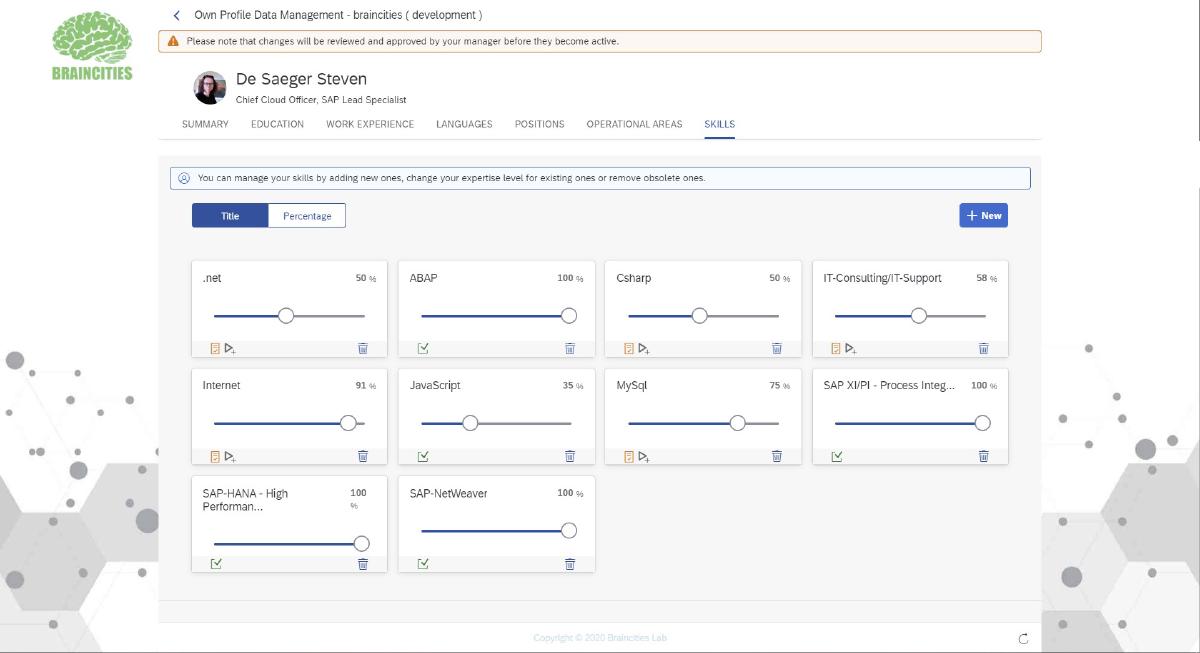Sort skills by Title
The width and height of the screenshot is (1200, 653).
click(230, 216)
